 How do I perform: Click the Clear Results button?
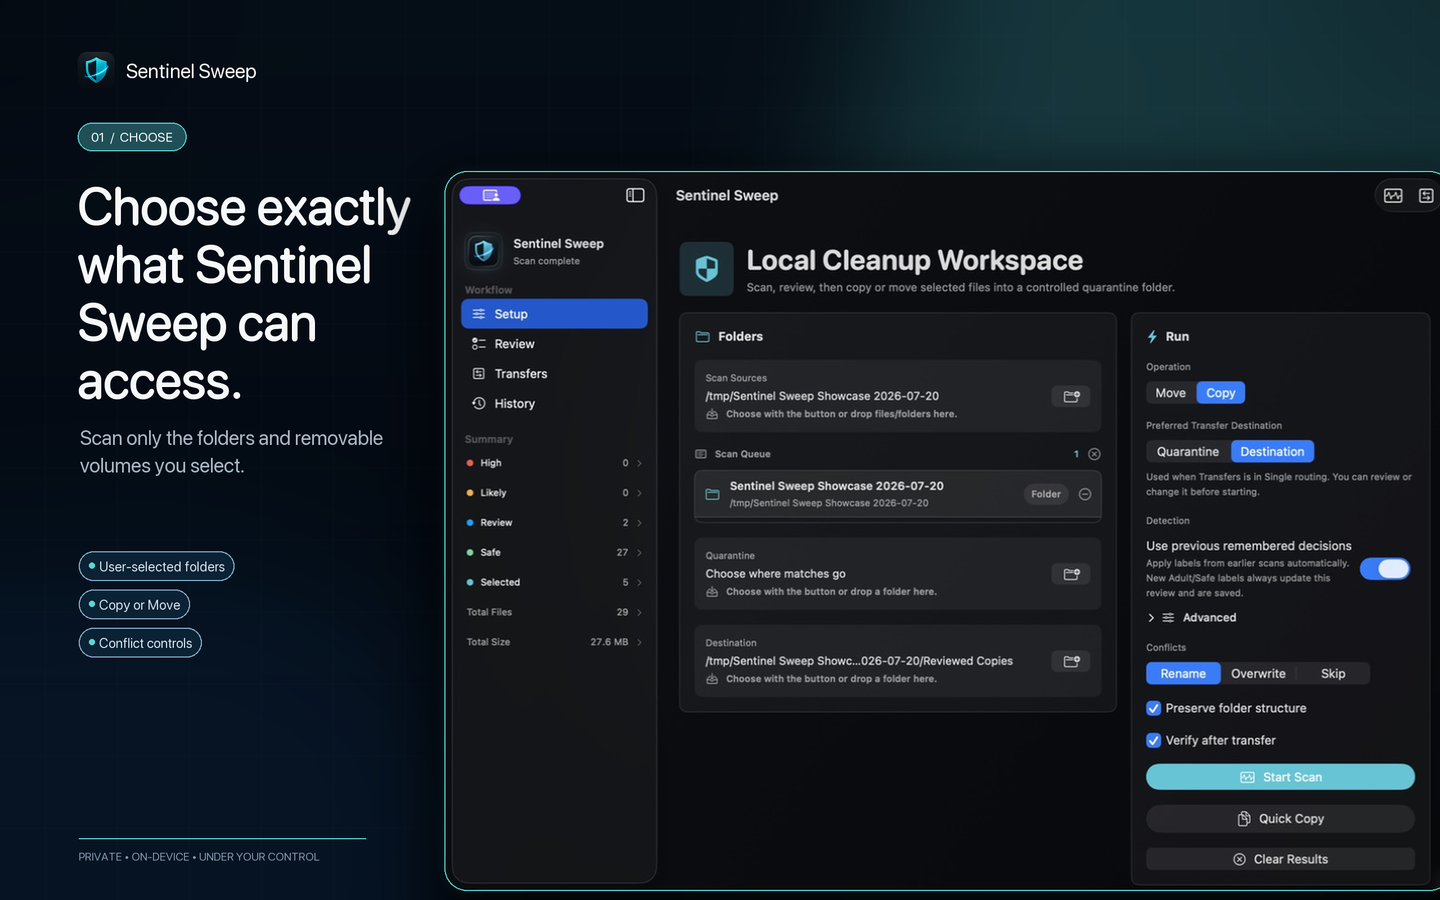pos(1280,860)
